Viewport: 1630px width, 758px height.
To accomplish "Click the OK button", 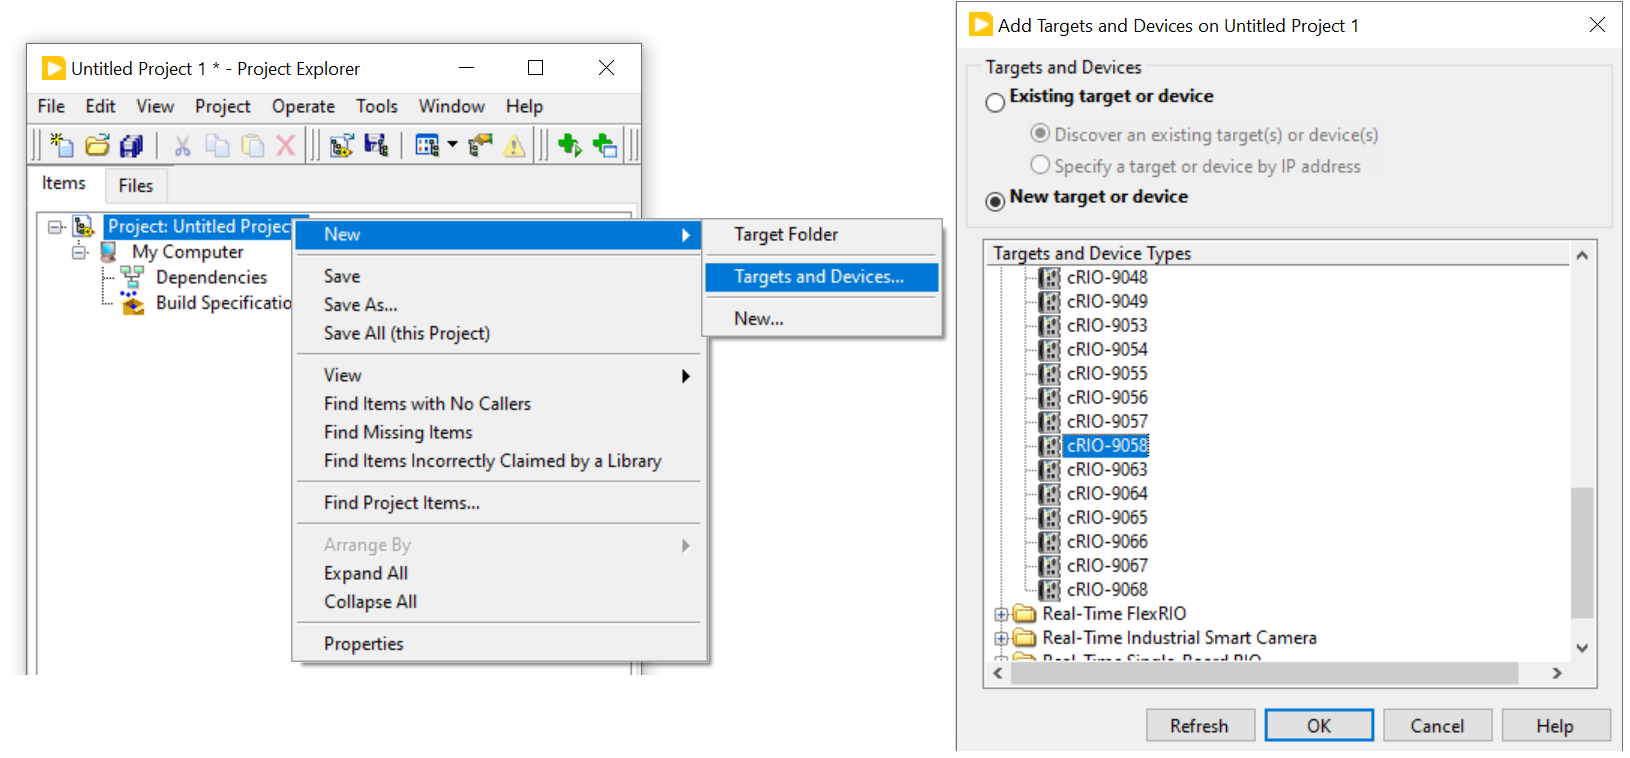I will click(1319, 725).
